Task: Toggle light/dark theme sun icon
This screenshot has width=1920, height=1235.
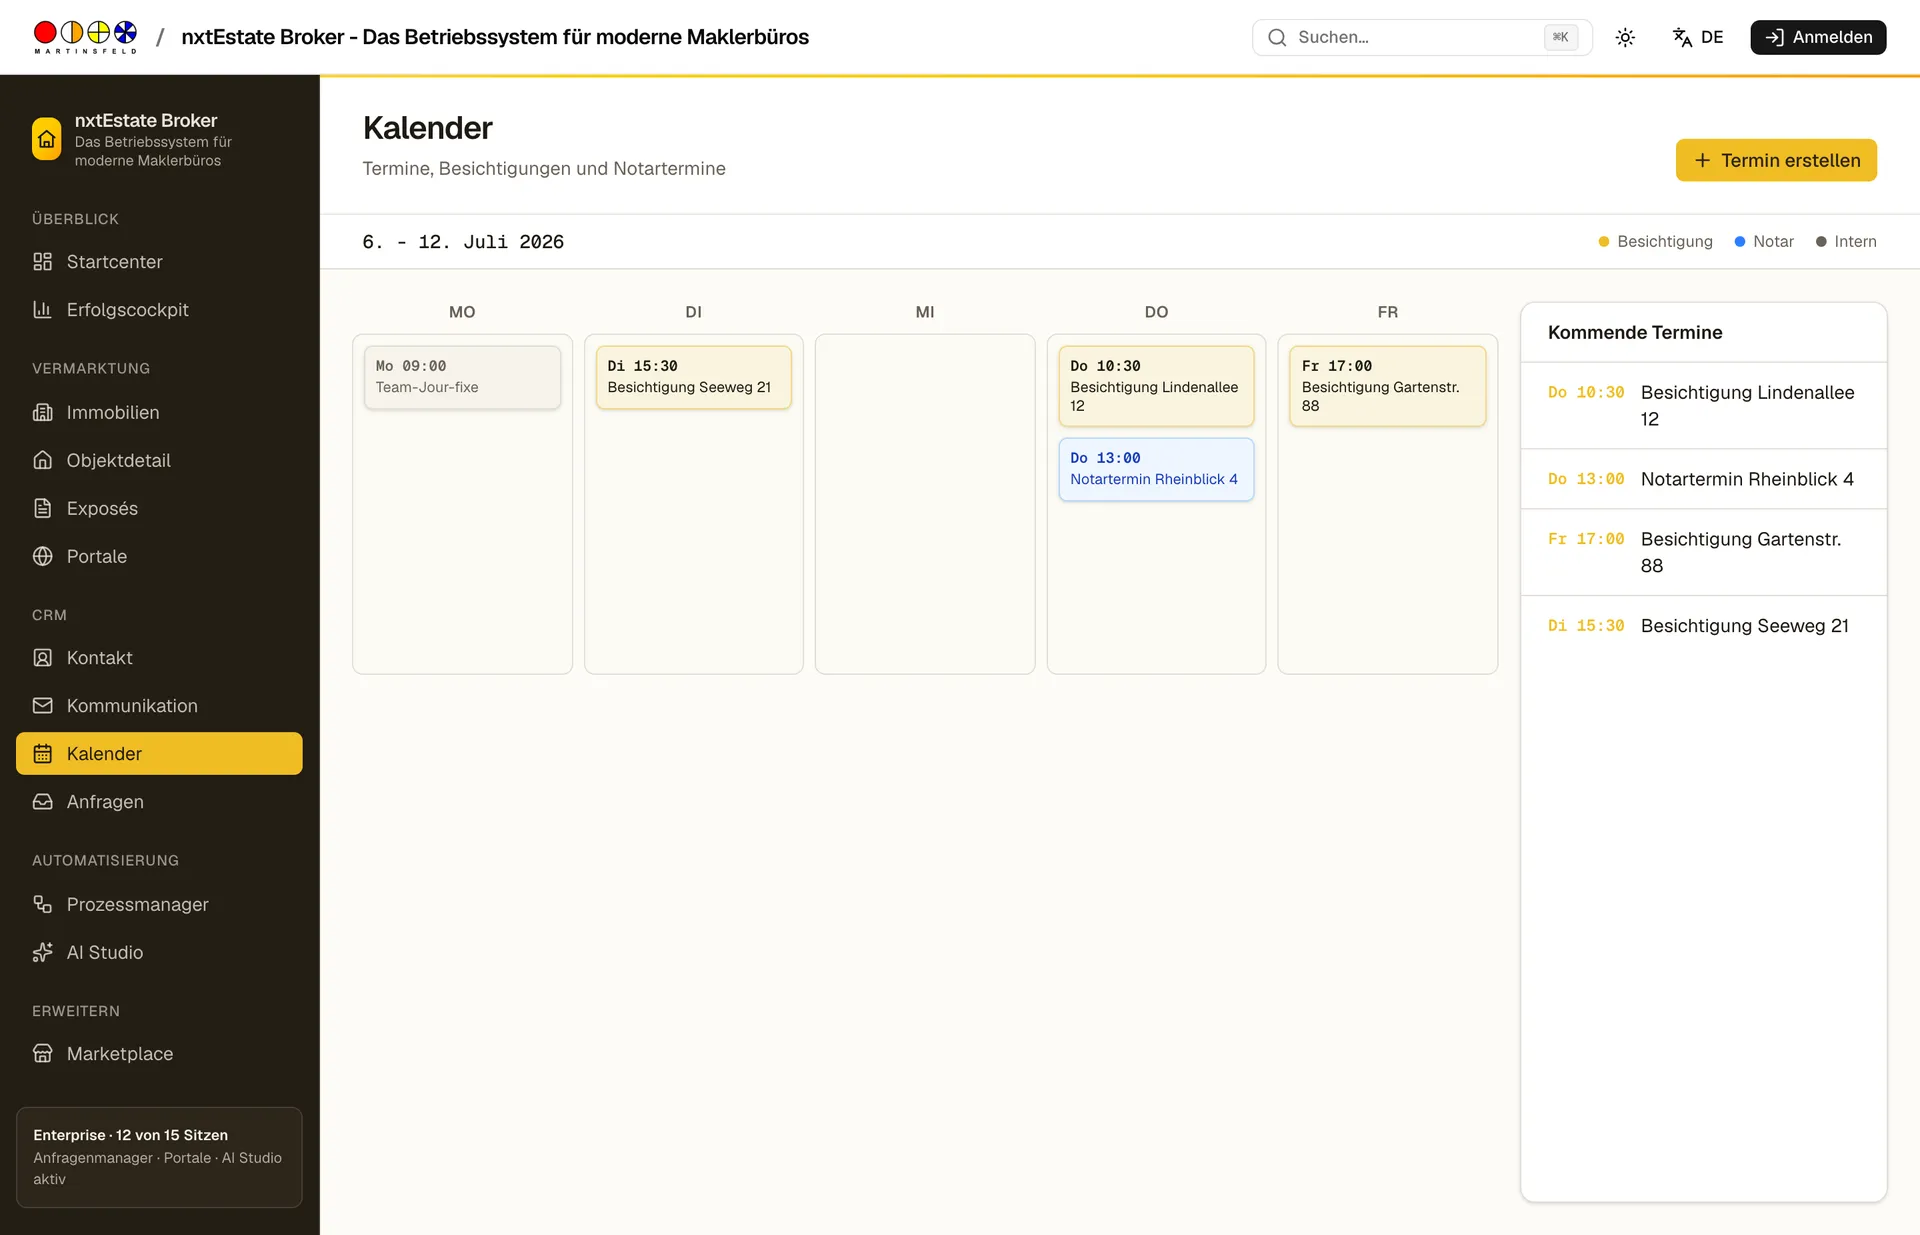Action: pos(1625,37)
